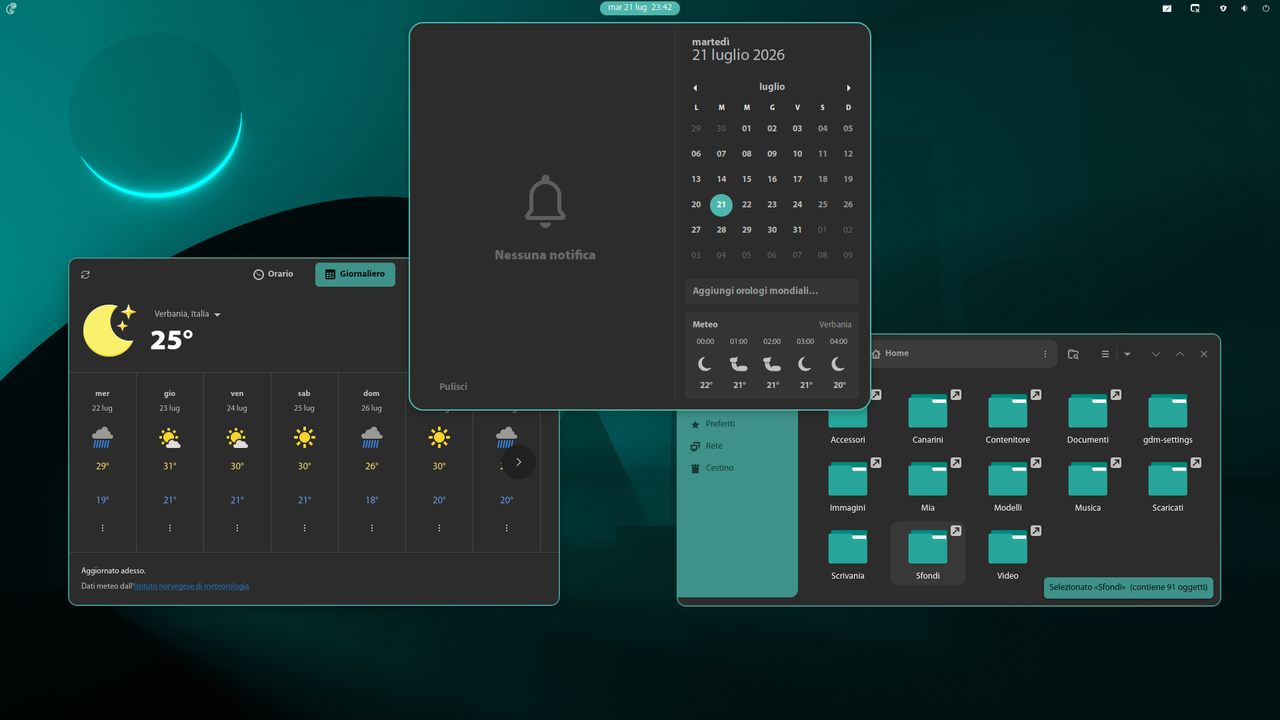1280x720 pixels.
Task: Search folders in the file manager
Action: 1073,354
